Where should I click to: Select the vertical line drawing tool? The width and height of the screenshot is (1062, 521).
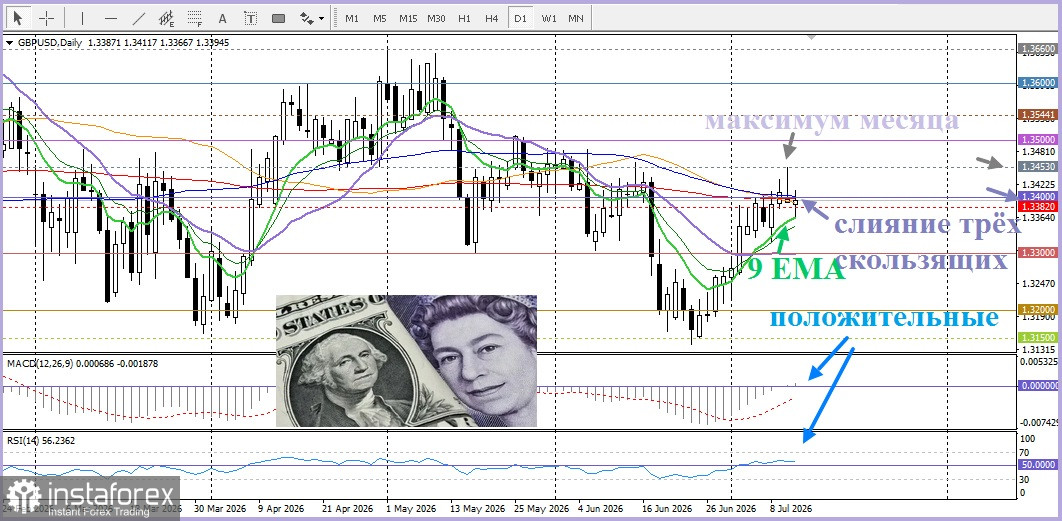(83, 18)
